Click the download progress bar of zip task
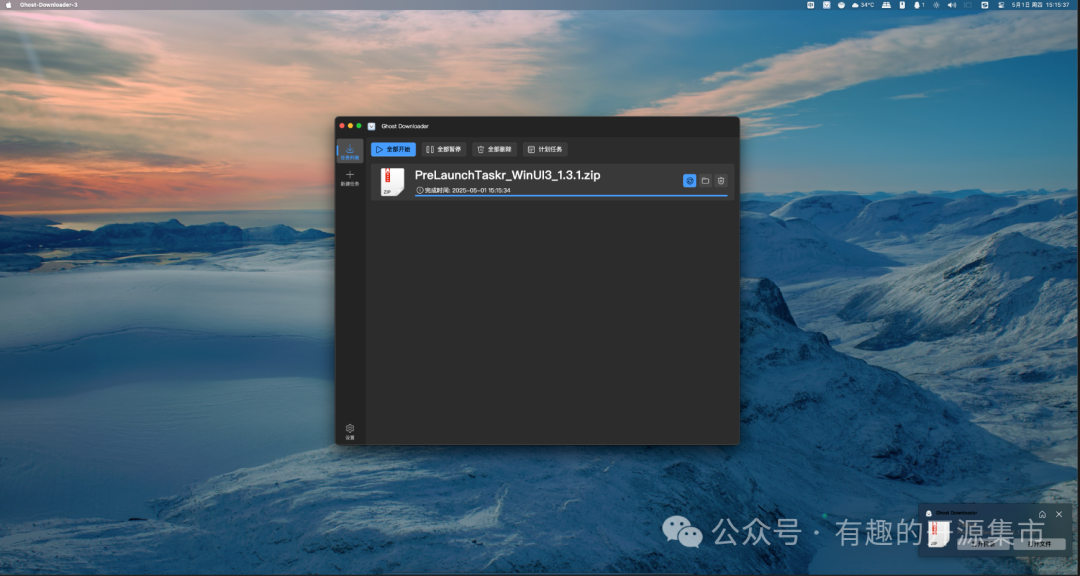Screen dimensions: 1080x576 point(570,196)
